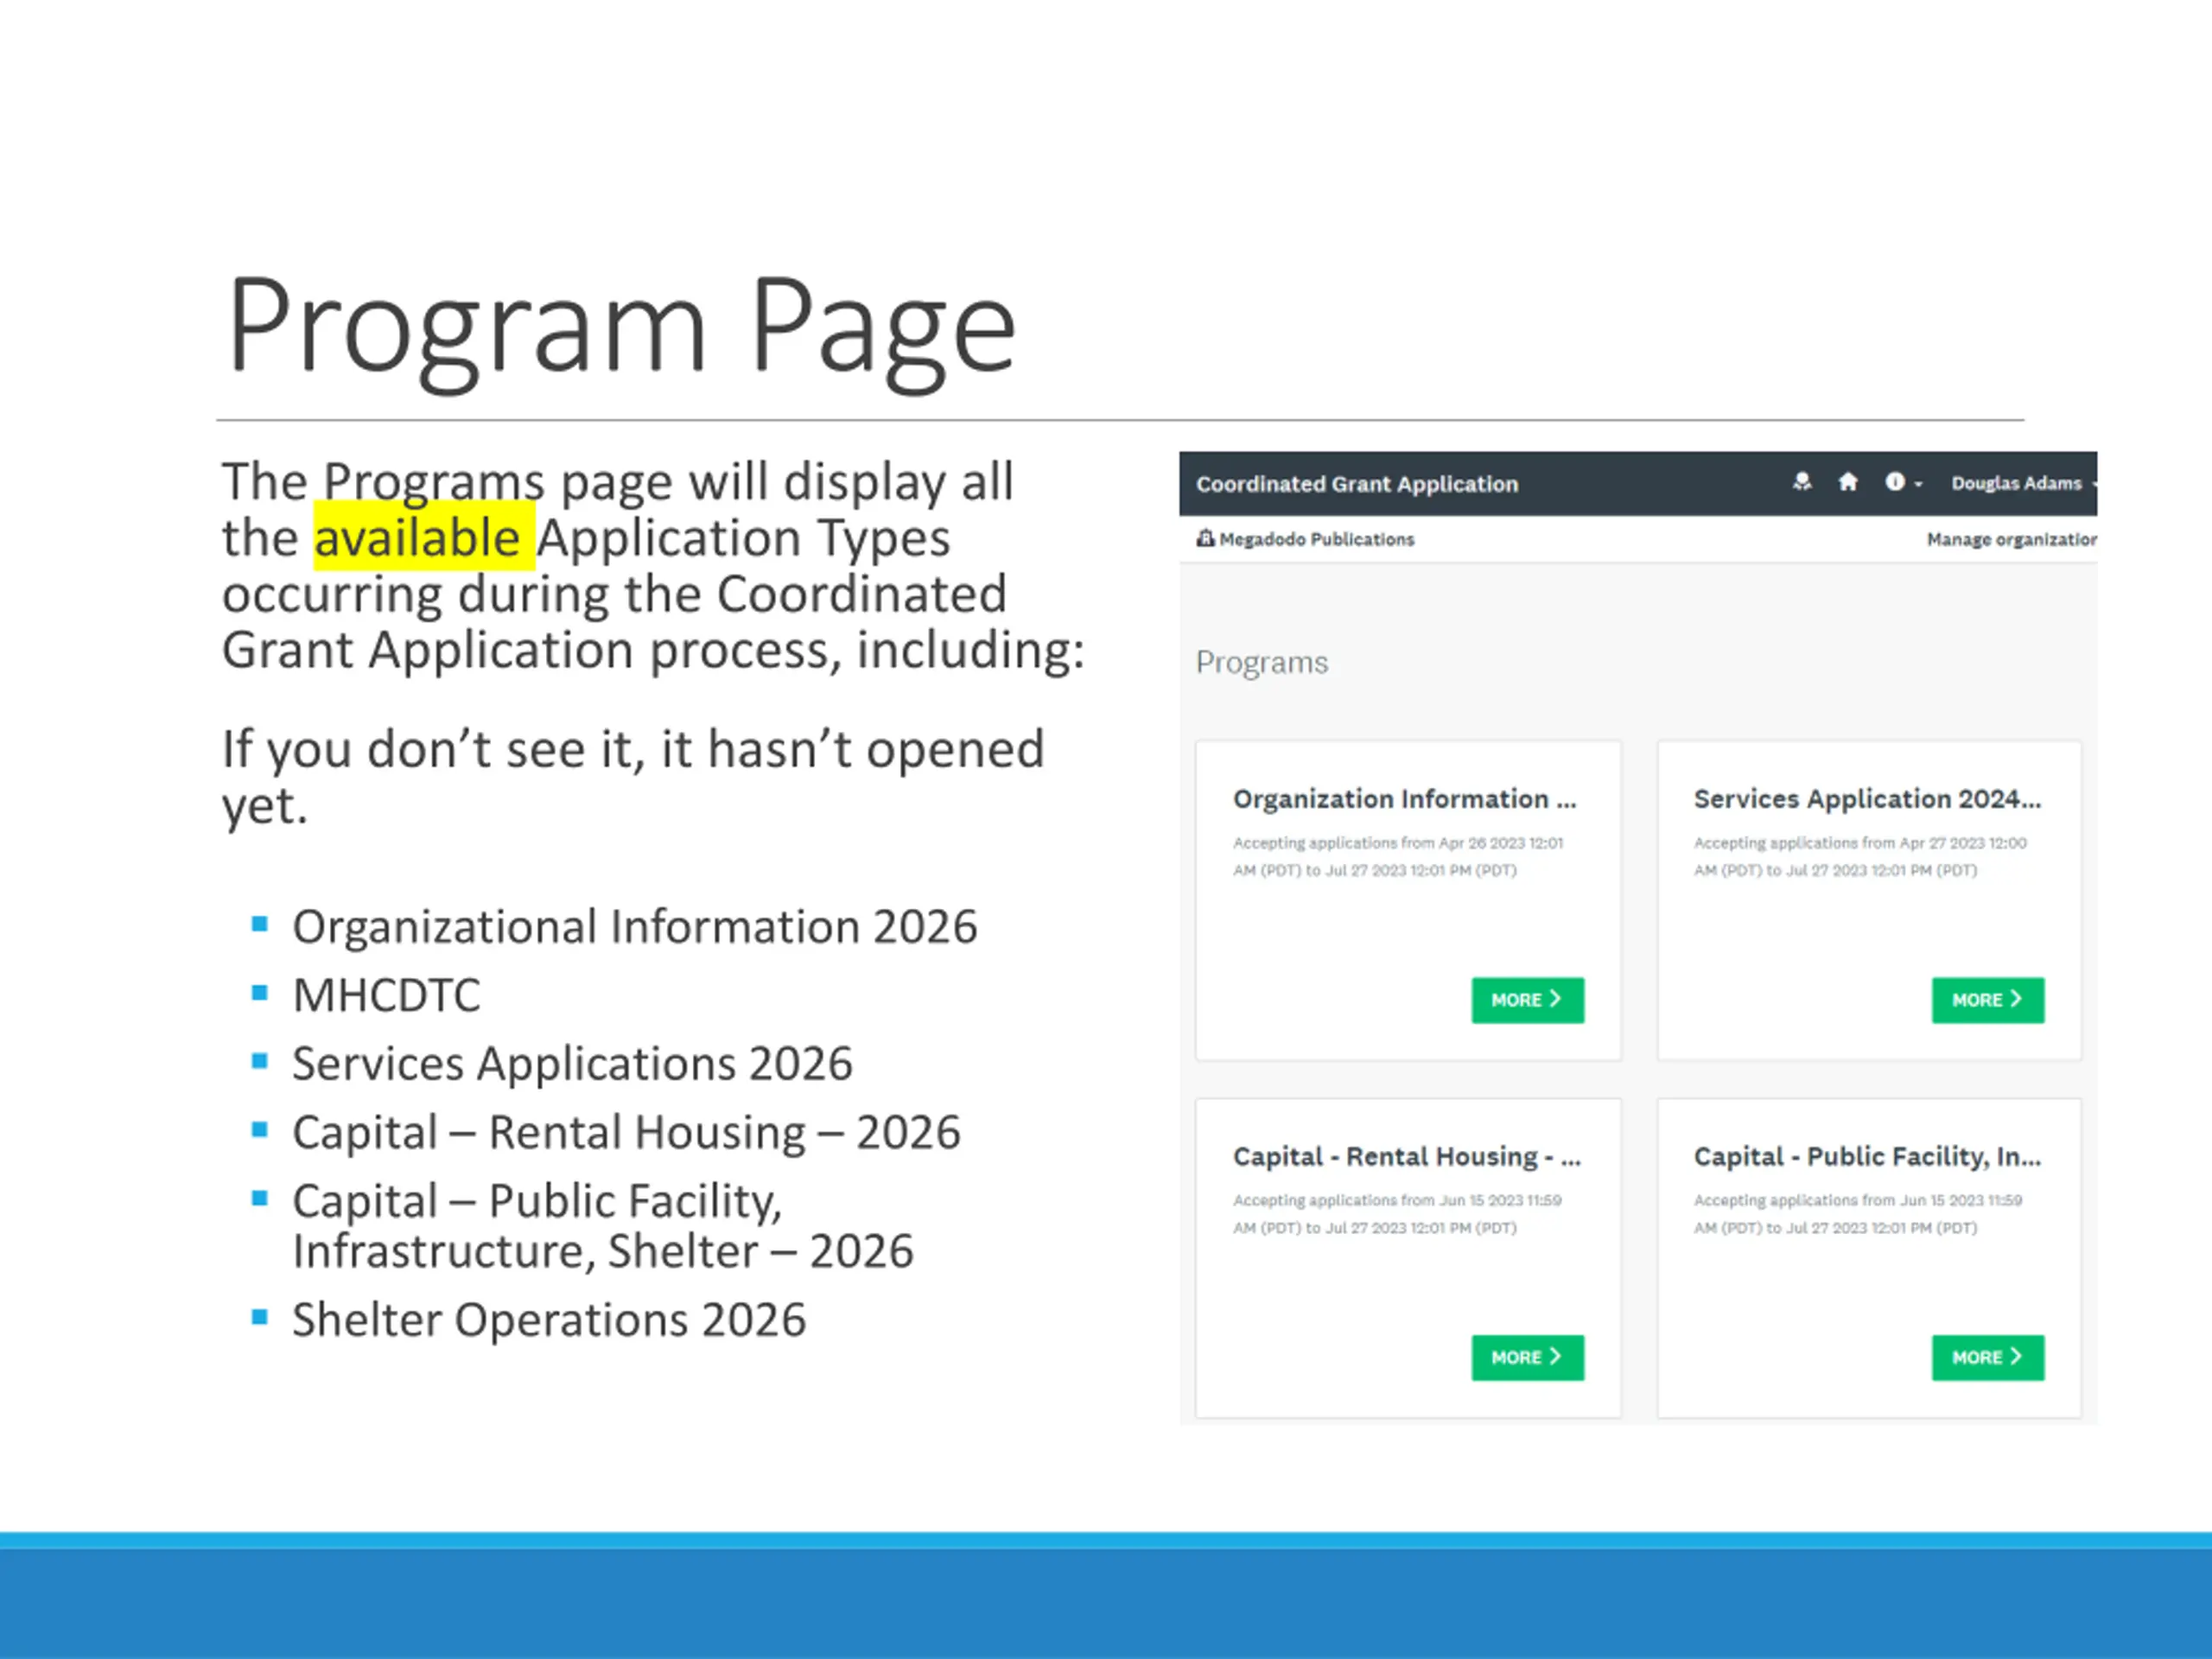This screenshot has width=2212, height=1659.
Task: Click the notifications user icon in header
Action: 1802,482
